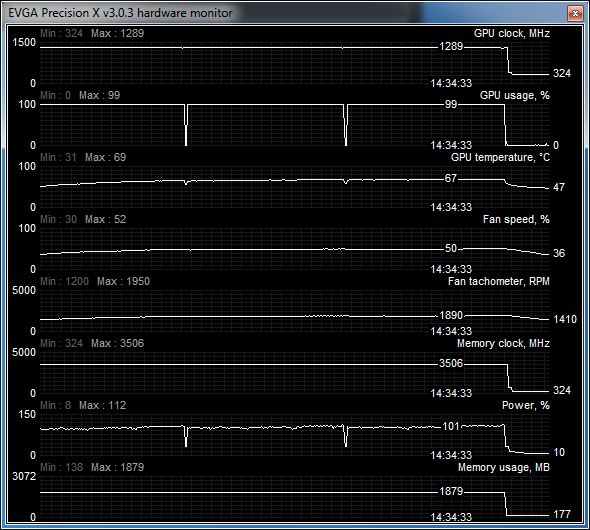Select the 'GPU usage, %' graph label
The height and width of the screenshot is (530, 590).
[515, 96]
